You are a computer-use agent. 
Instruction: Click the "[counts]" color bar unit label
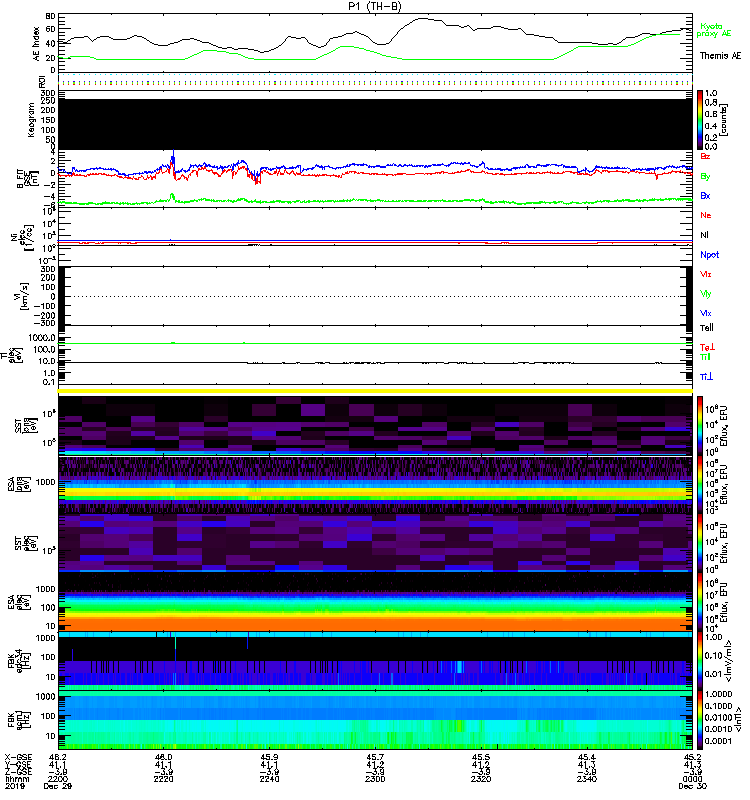point(723,120)
